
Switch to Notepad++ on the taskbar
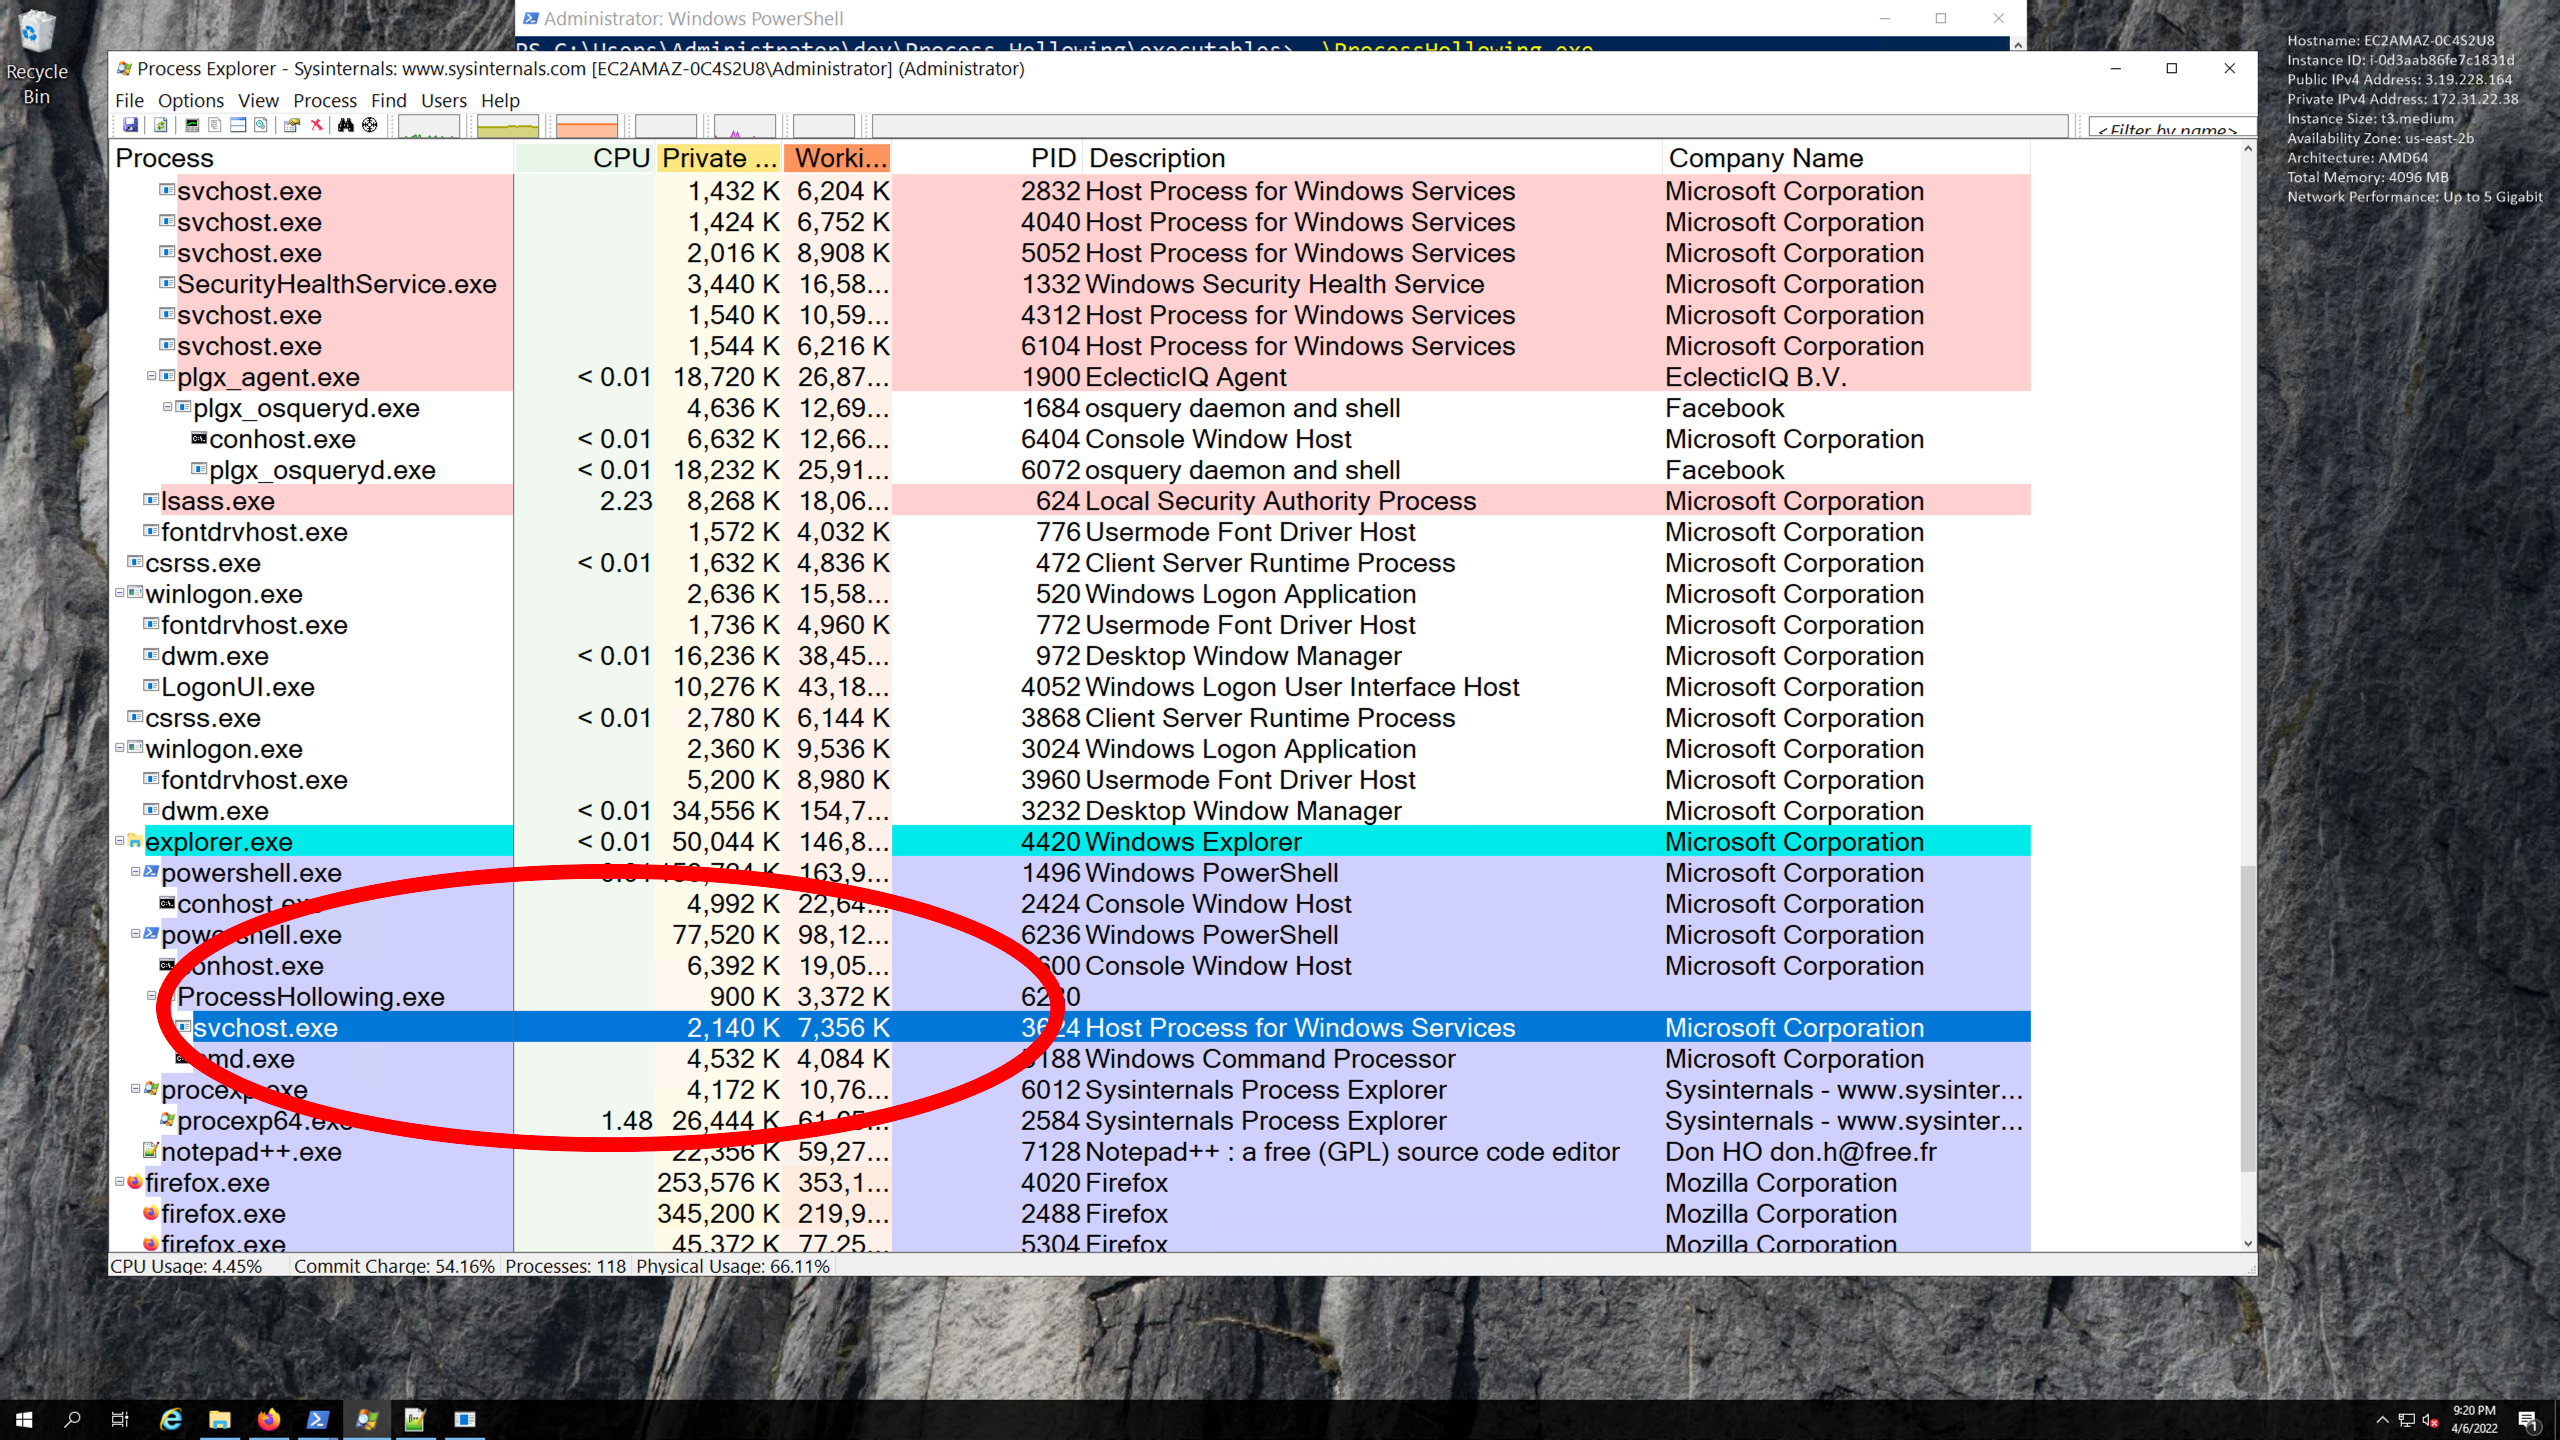(x=415, y=1419)
